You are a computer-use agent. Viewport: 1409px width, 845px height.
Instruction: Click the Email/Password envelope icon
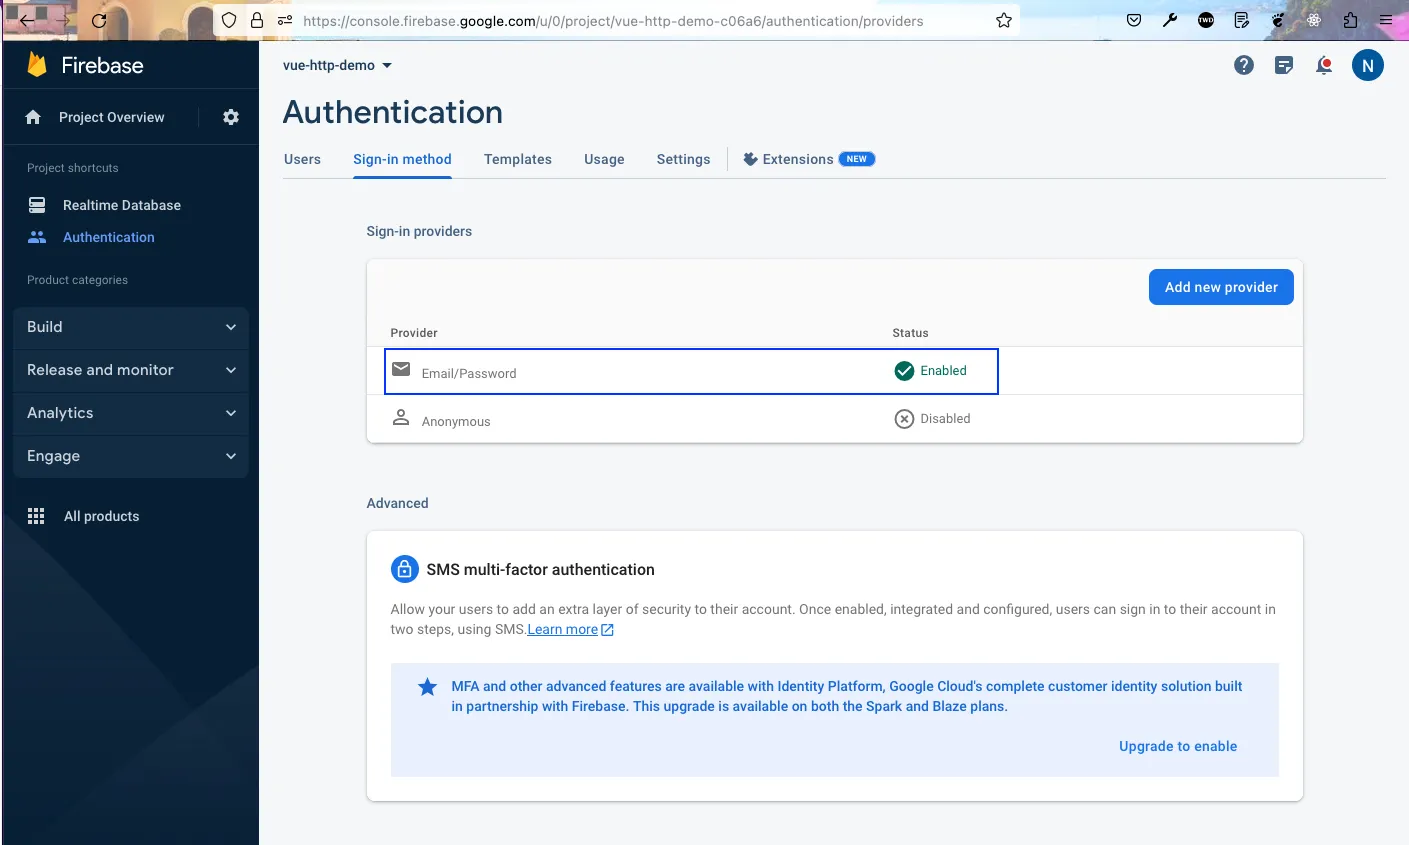click(x=401, y=369)
